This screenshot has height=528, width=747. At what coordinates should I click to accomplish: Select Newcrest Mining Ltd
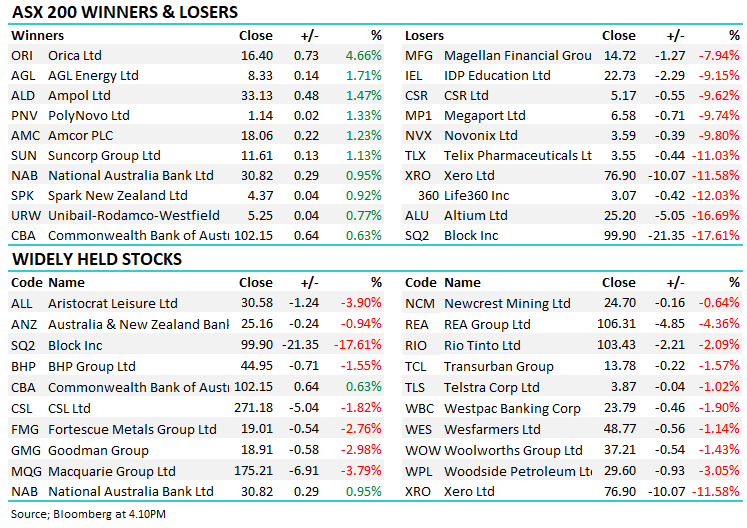(x=507, y=303)
